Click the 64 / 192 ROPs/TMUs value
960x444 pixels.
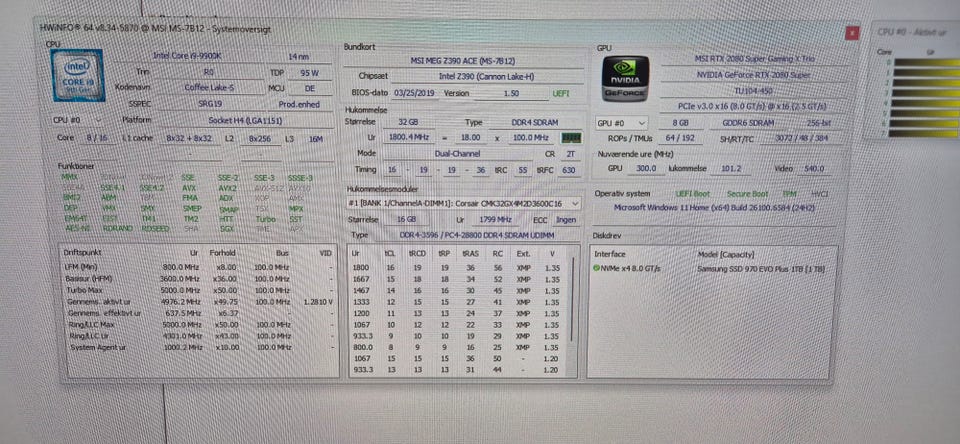(680, 138)
